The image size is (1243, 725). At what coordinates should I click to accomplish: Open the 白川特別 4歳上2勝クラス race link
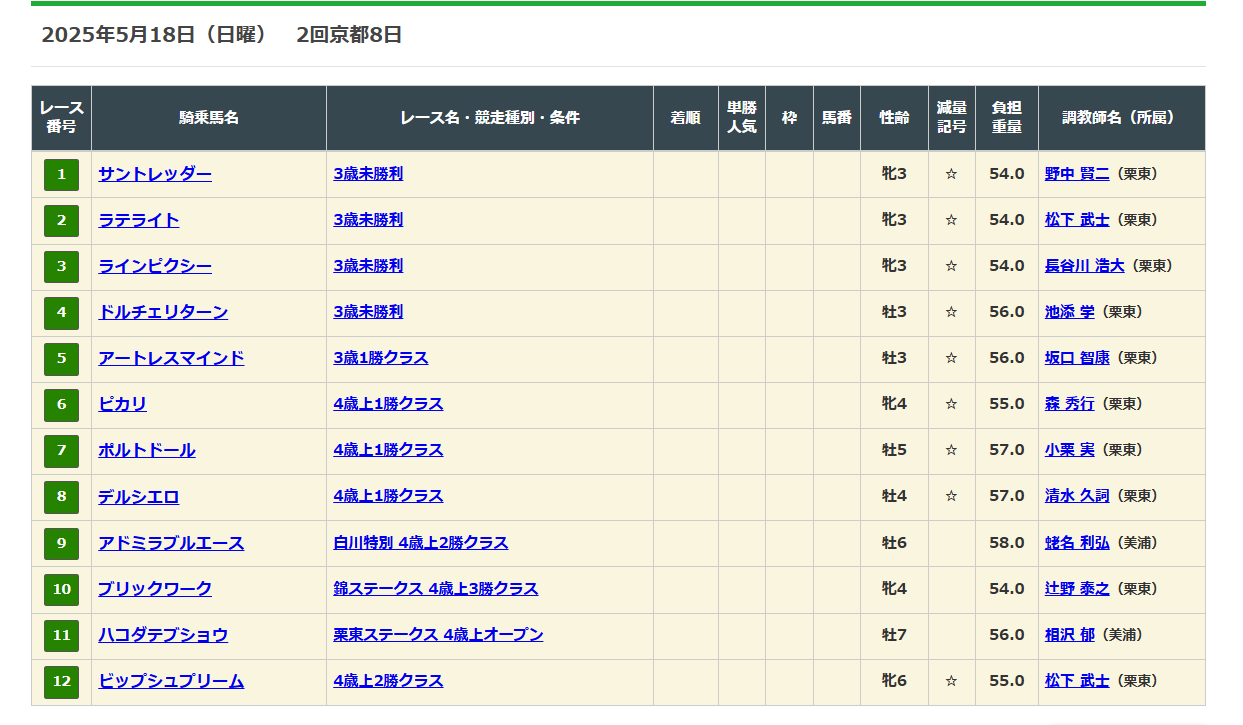tap(421, 543)
